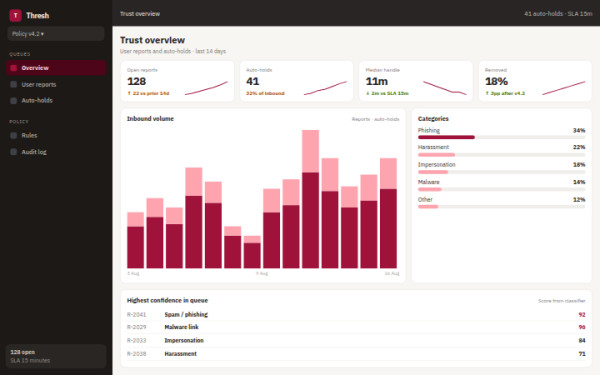600x375 pixels.
Task: Click the shortest bar in Inbound volume
Action: point(252,252)
